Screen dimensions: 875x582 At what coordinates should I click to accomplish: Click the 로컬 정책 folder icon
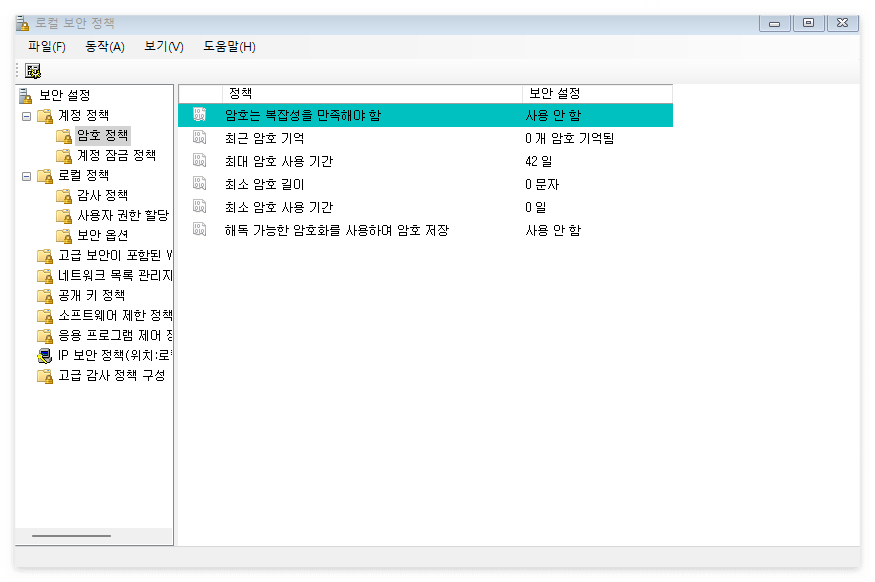point(45,176)
